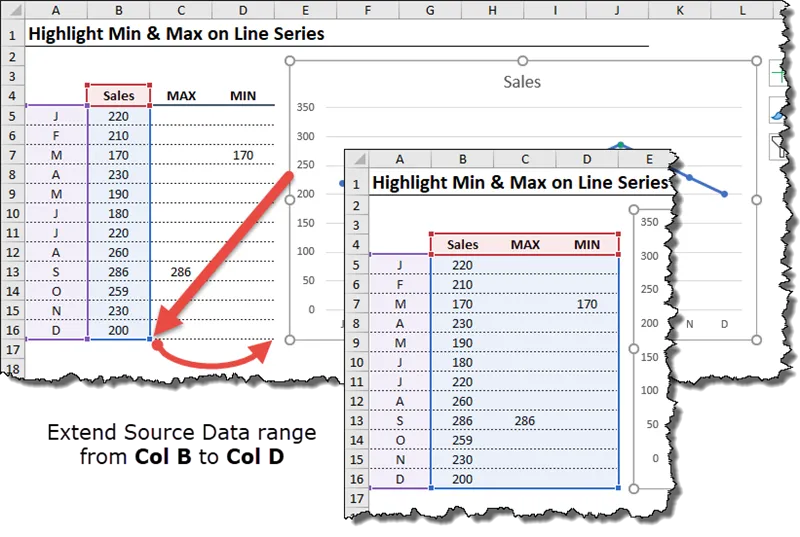
Task: Click the chart's top-left resize handle
Action: click(290, 61)
